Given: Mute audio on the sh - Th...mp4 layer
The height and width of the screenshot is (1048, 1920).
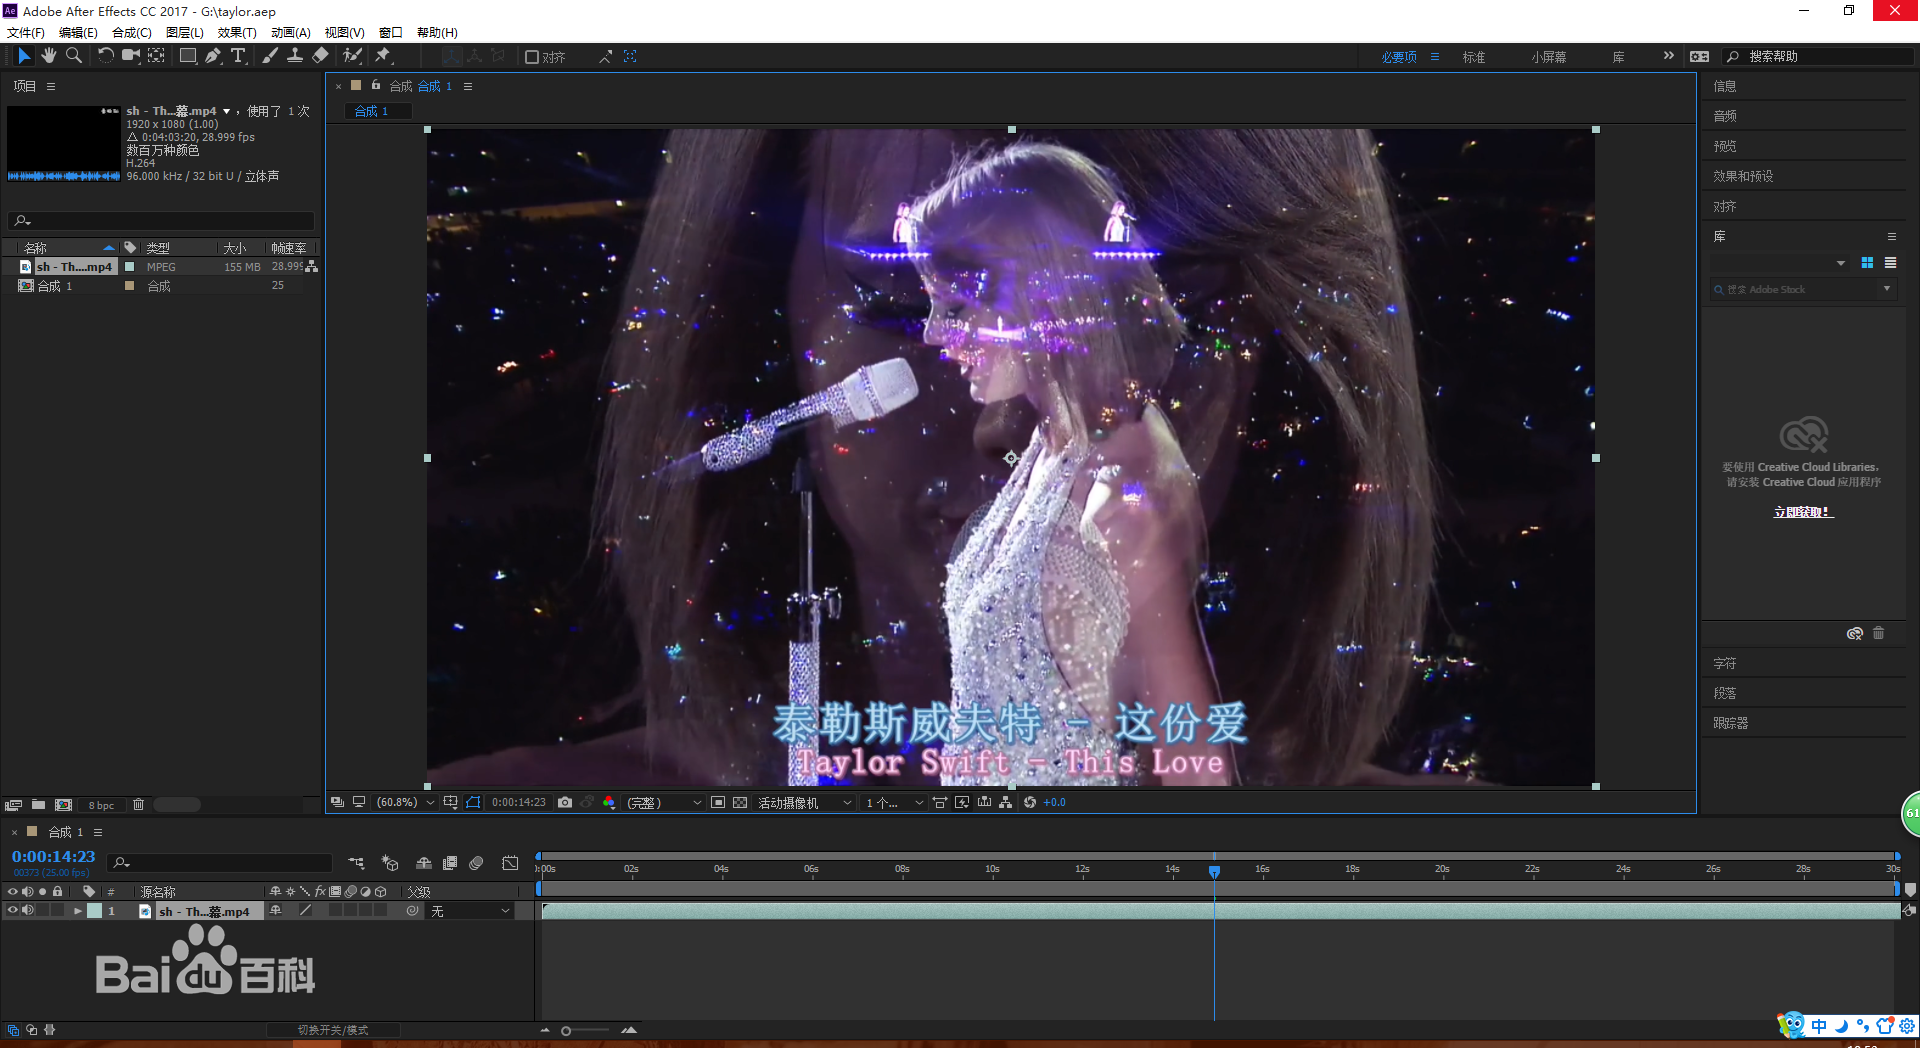Looking at the screenshot, I should 27,910.
